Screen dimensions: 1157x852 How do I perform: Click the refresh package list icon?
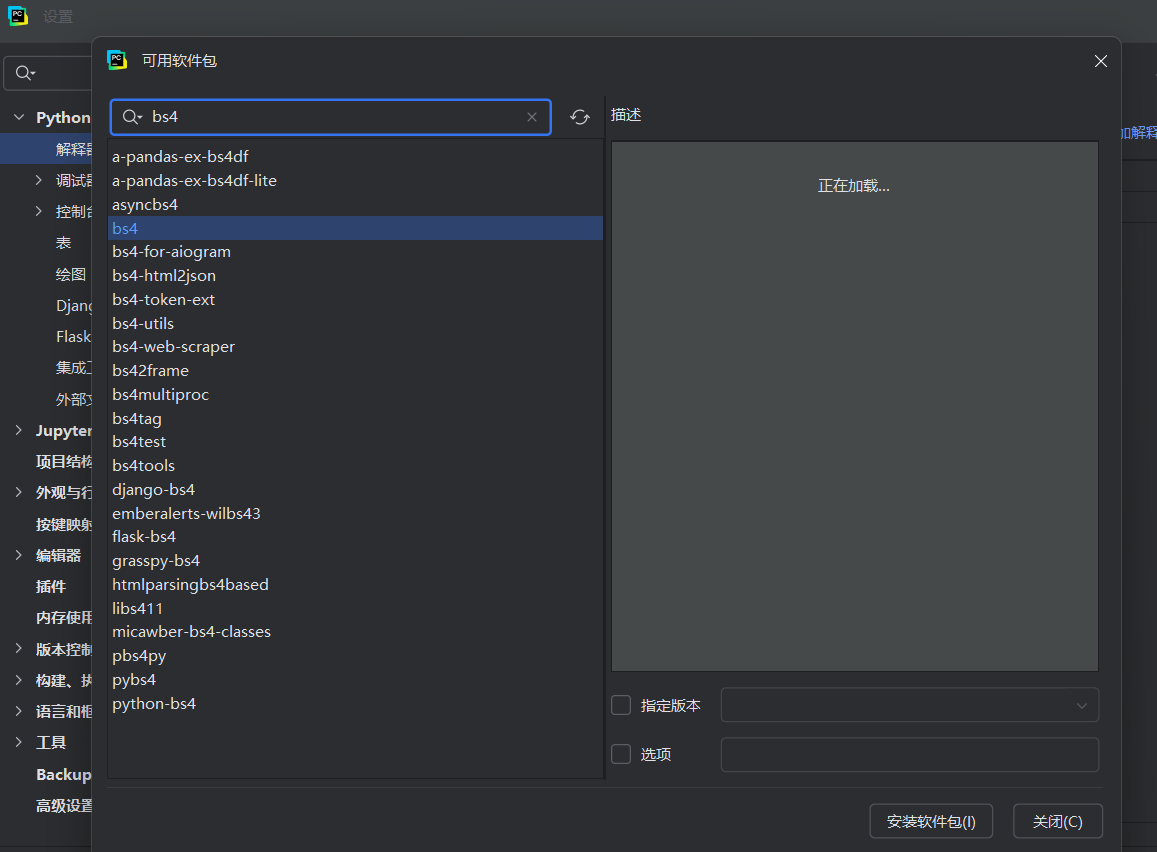point(580,118)
